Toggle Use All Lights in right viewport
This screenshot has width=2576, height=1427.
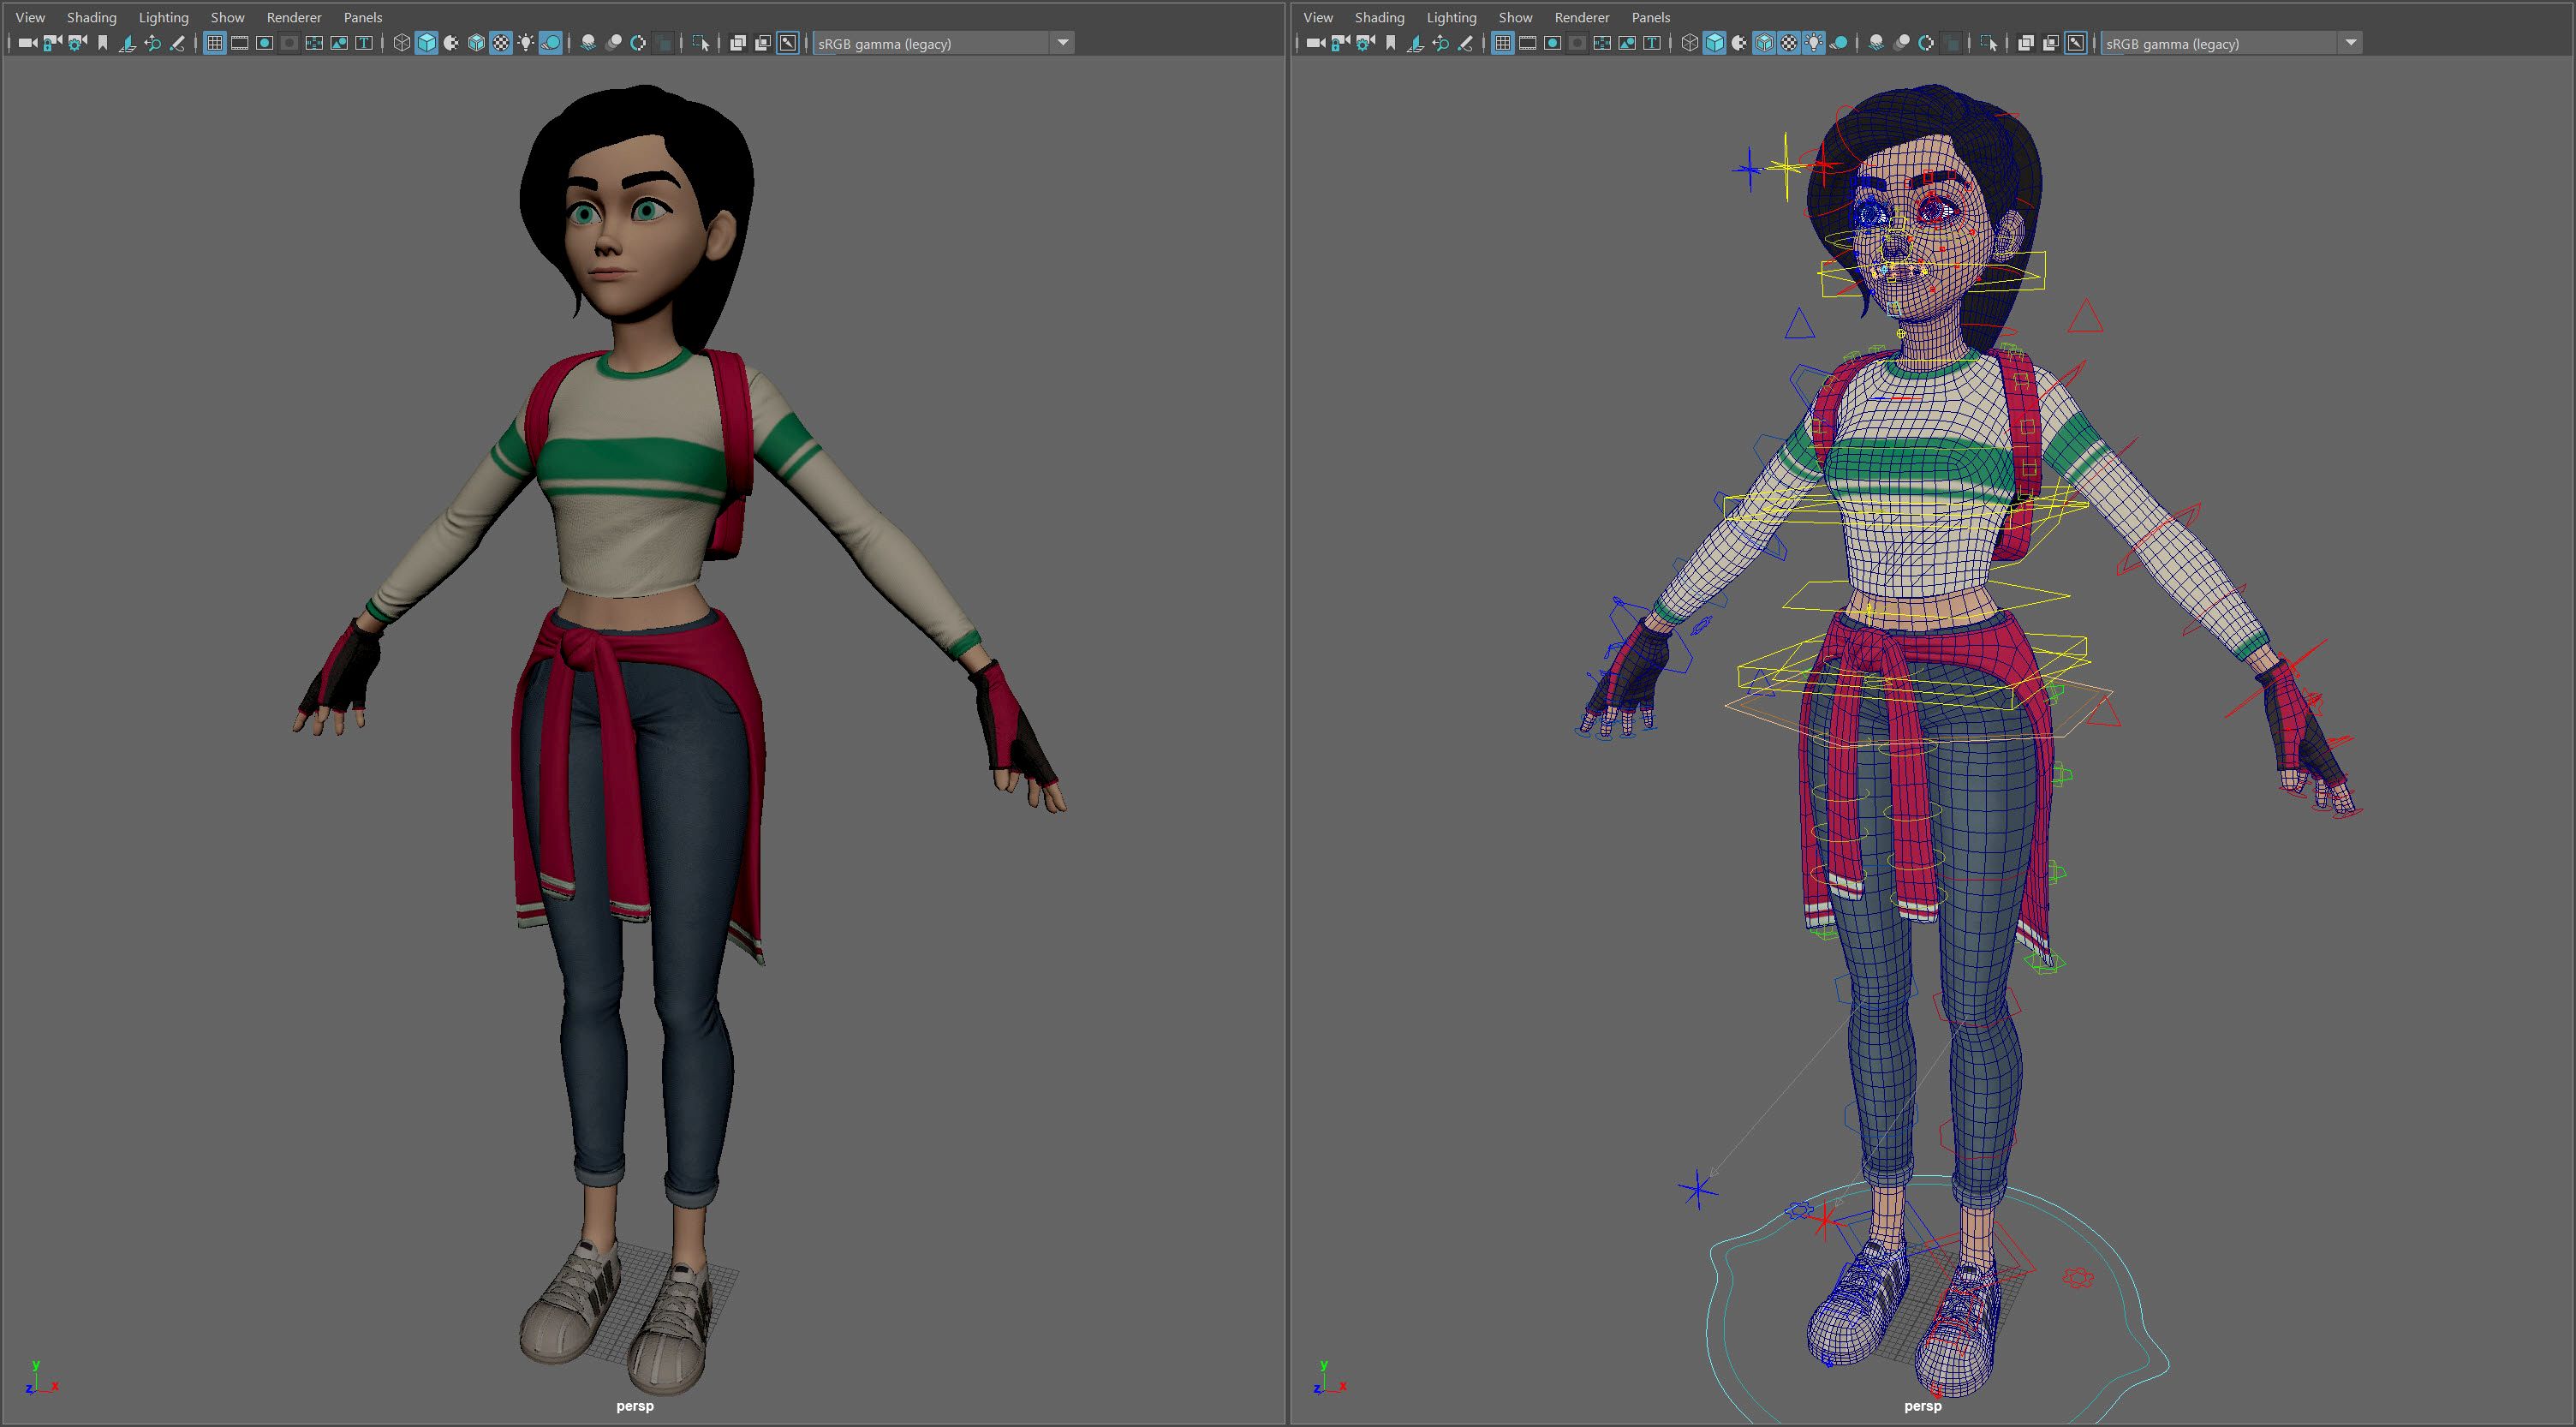pos(1813,43)
